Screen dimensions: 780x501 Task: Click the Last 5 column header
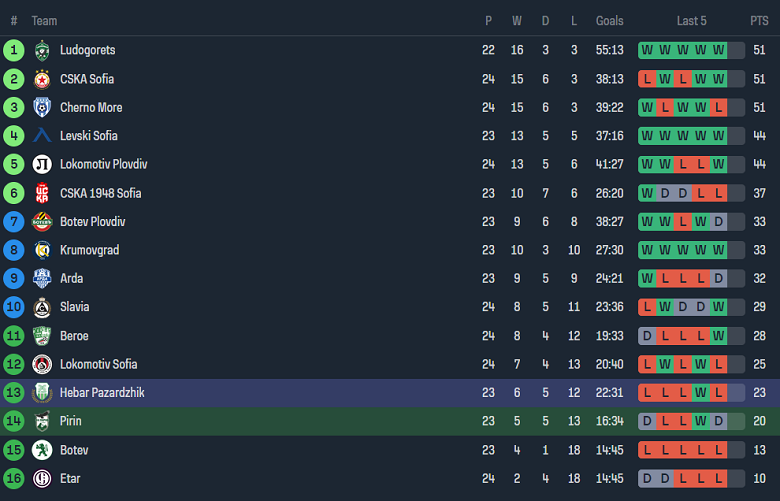pyautogui.click(x=692, y=20)
